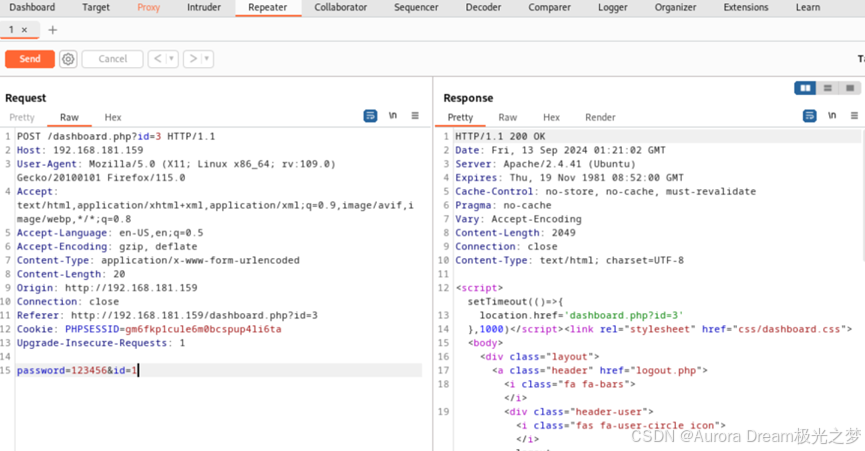Click the css/dashboard.css href value

pyautogui.click(x=789, y=329)
